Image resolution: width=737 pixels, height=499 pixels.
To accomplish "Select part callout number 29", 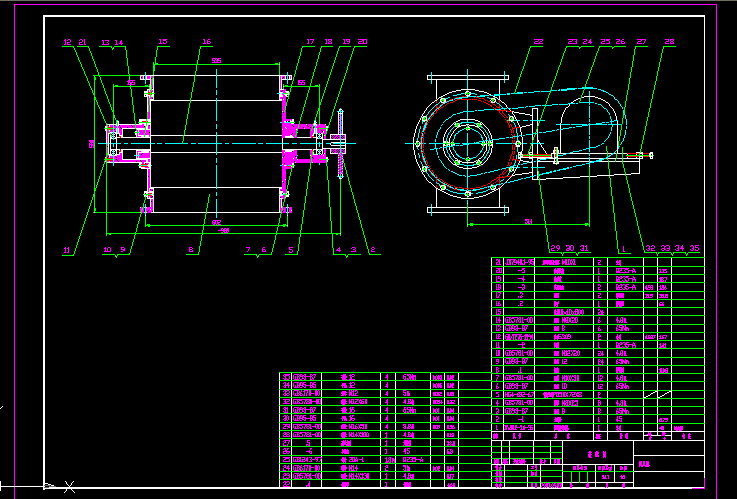I will coord(555,248).
